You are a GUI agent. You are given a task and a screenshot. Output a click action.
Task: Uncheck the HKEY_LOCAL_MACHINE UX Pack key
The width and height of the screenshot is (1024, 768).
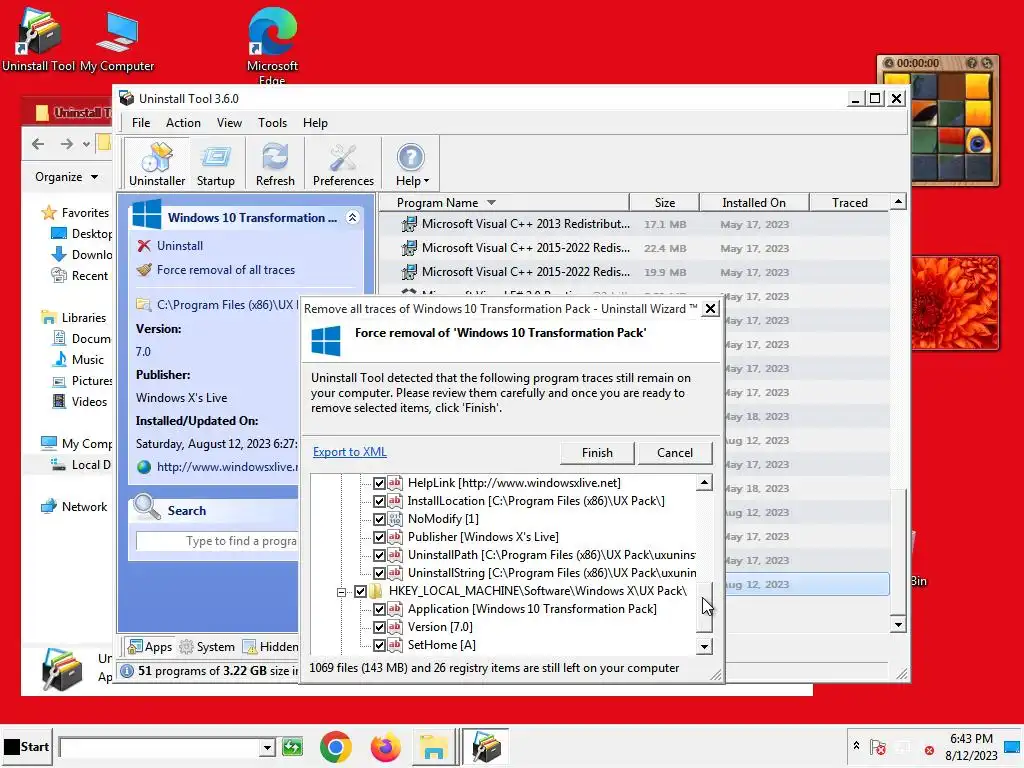pyautogui.click(x=360, y=591)
